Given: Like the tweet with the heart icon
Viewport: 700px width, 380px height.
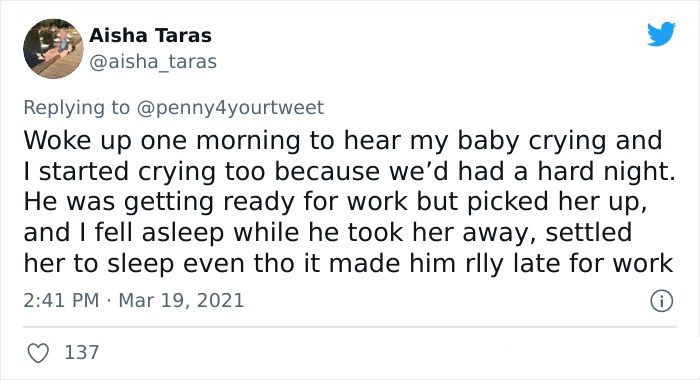Looking at the screenshot, I should point(38,353).
